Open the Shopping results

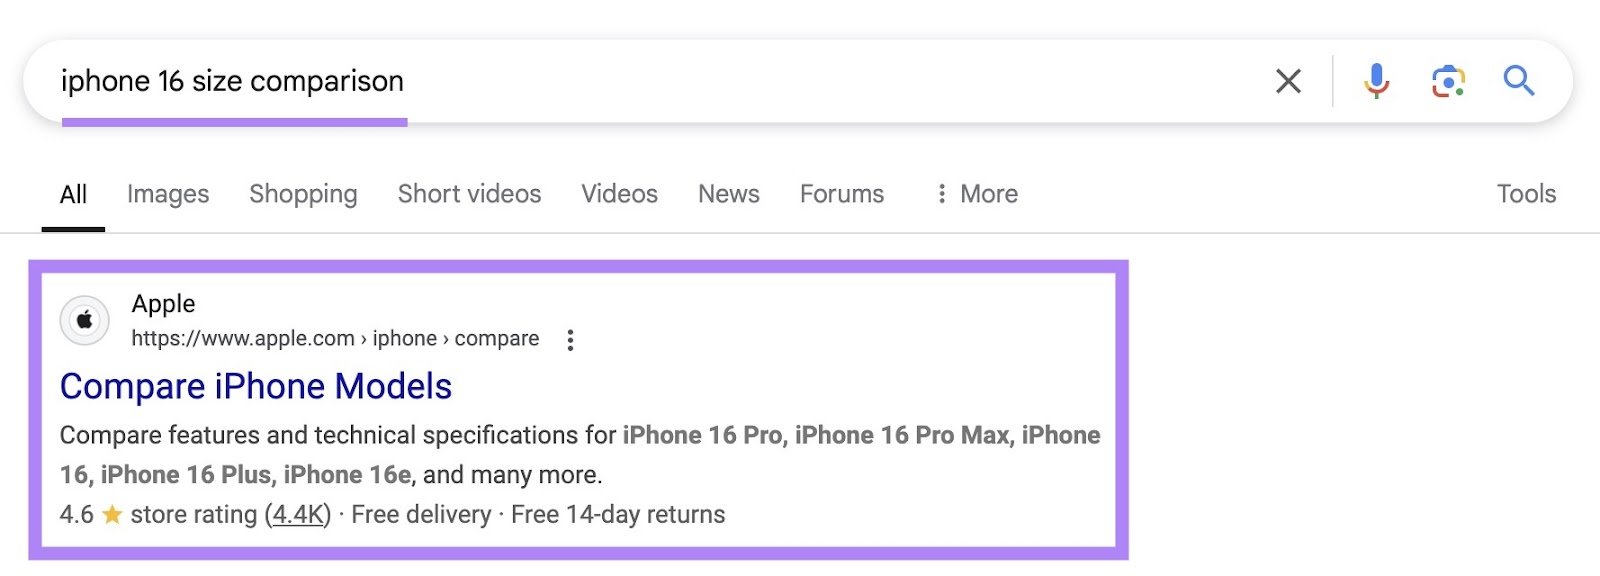pos(303,194)
